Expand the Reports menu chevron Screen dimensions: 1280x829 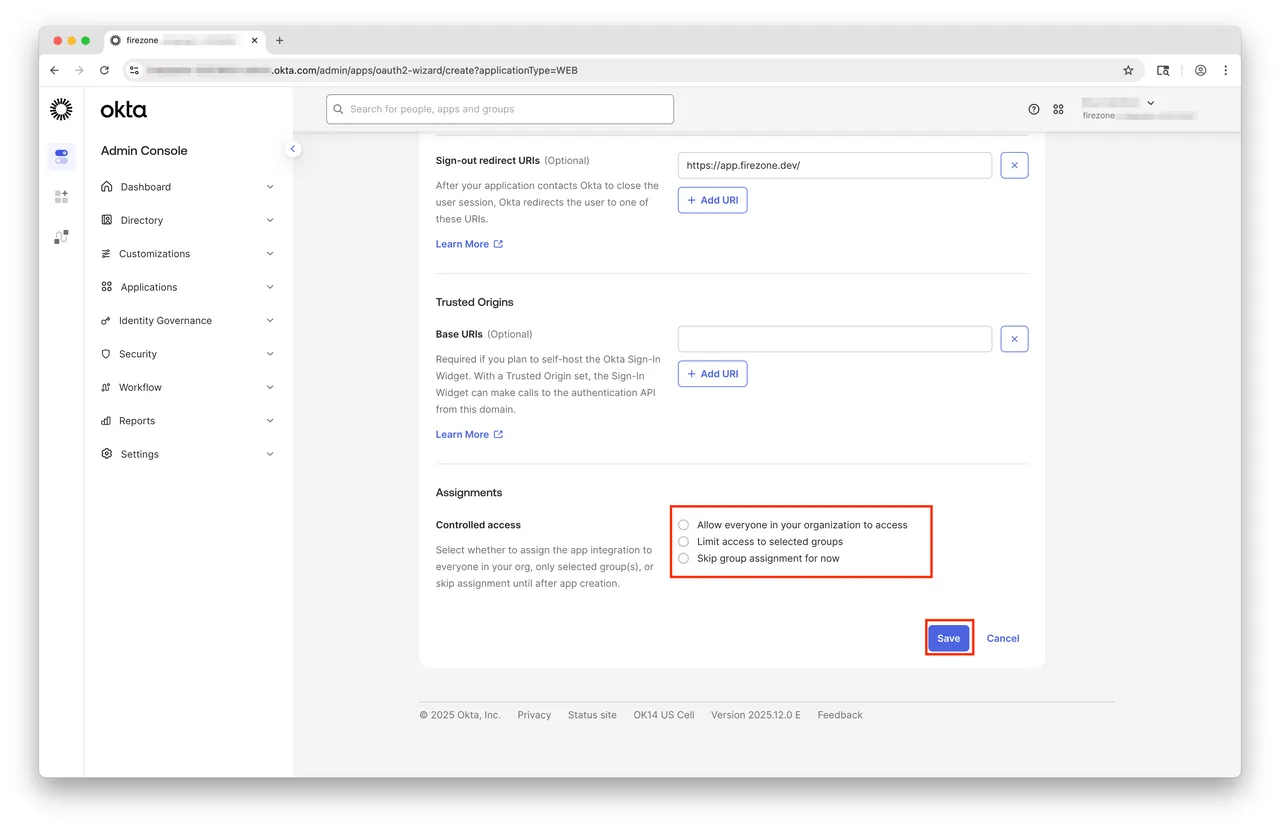point(270,421)
